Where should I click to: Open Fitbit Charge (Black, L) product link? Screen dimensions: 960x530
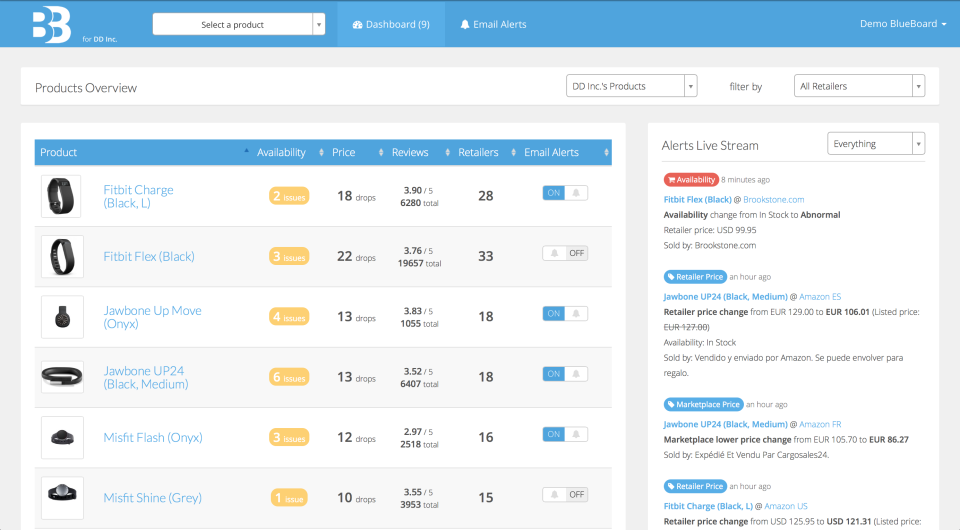point(138,196)
